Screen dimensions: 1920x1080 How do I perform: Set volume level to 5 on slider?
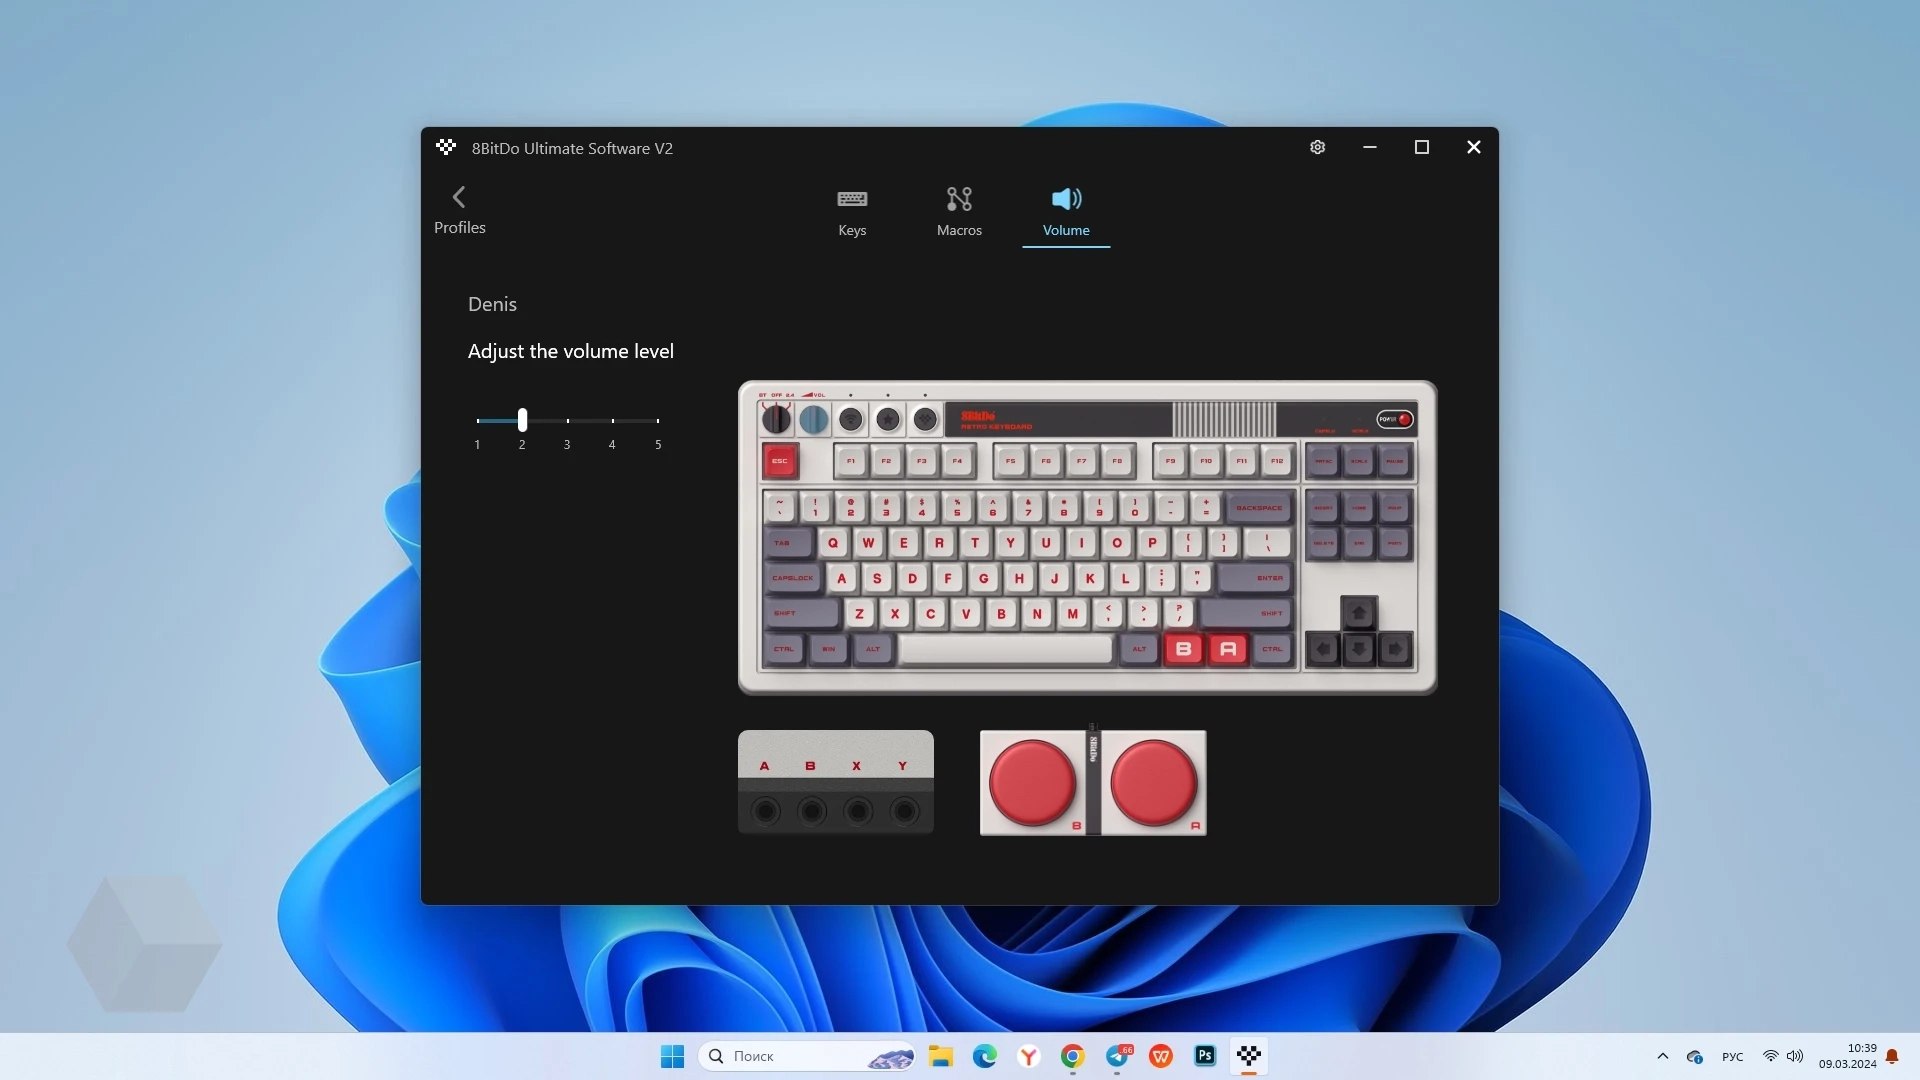click(658, 421)
